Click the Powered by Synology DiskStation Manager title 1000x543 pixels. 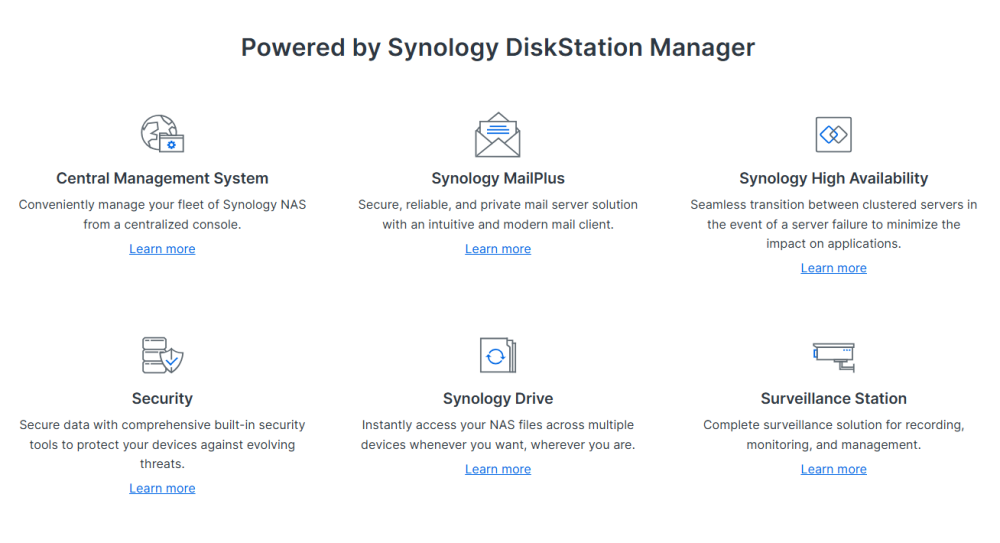(x=497, y=47)
